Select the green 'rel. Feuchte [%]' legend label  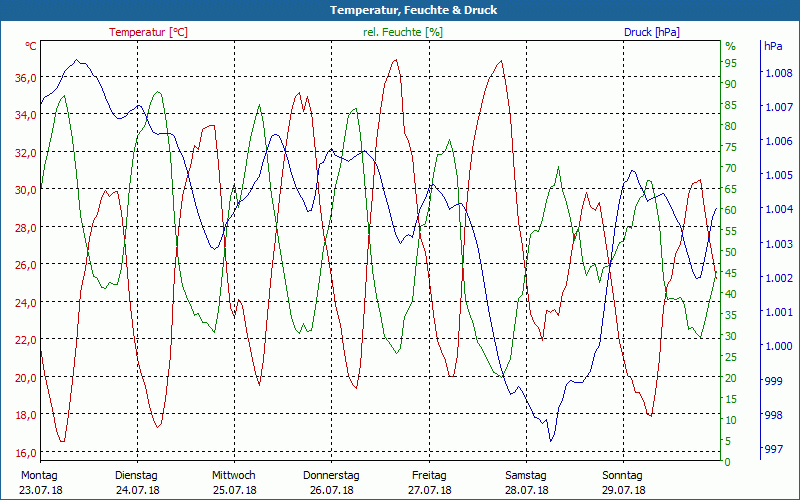click(401, 32)
